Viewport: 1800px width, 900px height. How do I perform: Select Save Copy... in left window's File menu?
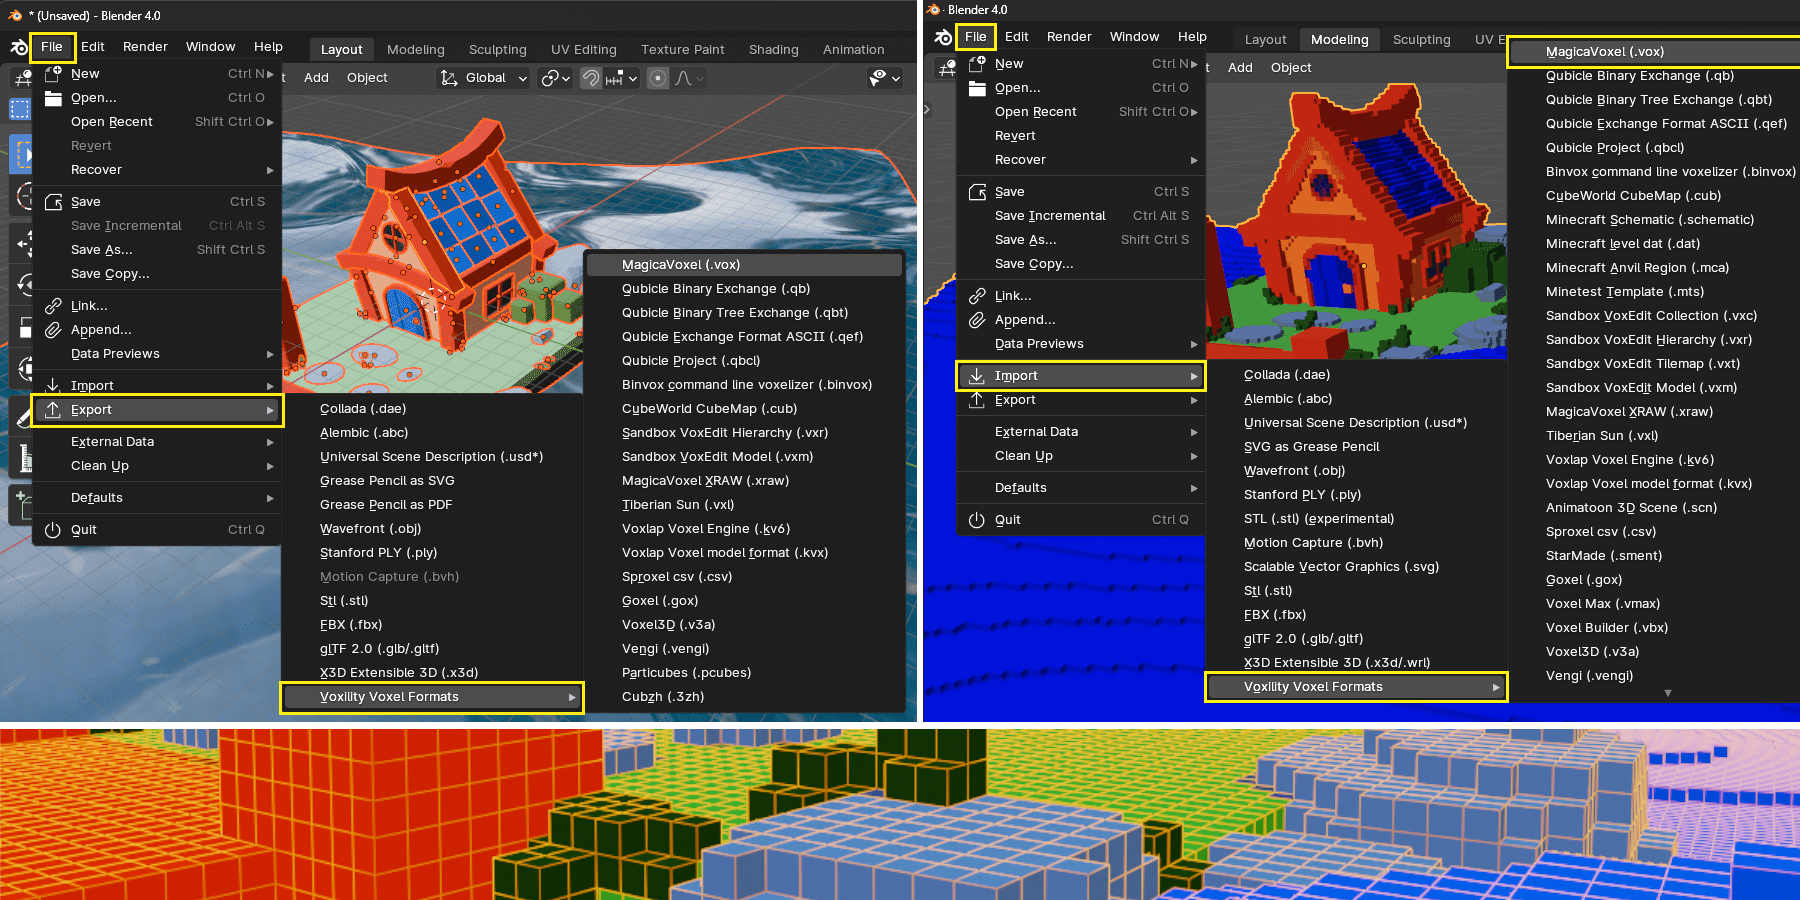click(x=158, y=273)
